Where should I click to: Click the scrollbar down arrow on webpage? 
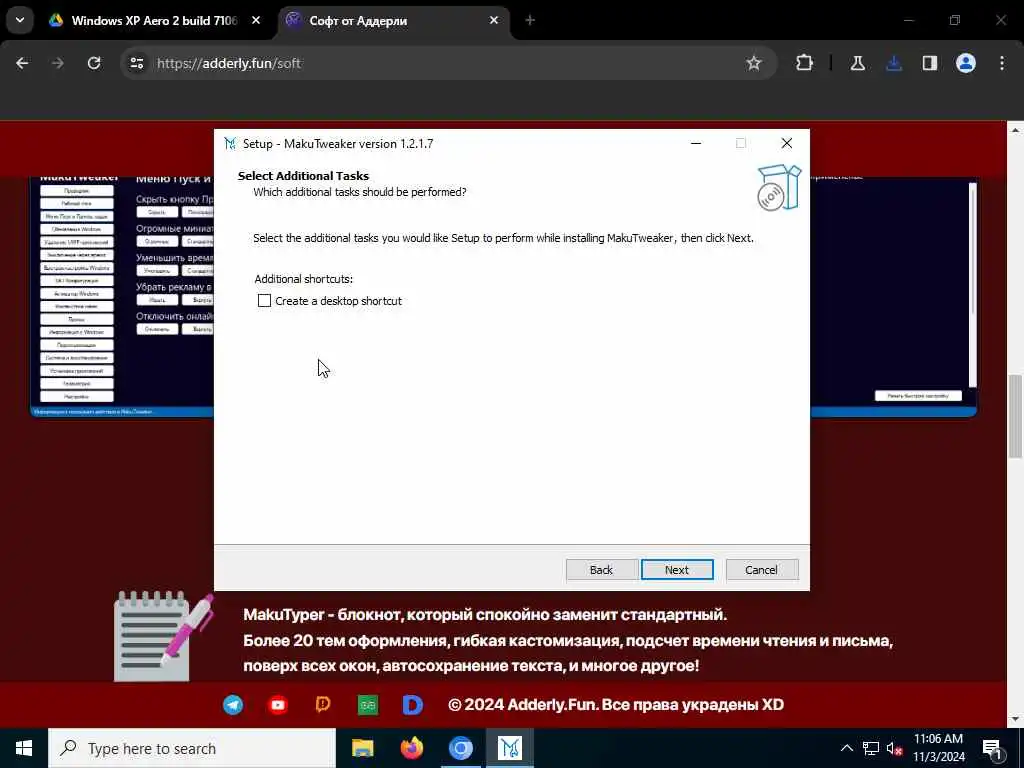click(1016, 720)
